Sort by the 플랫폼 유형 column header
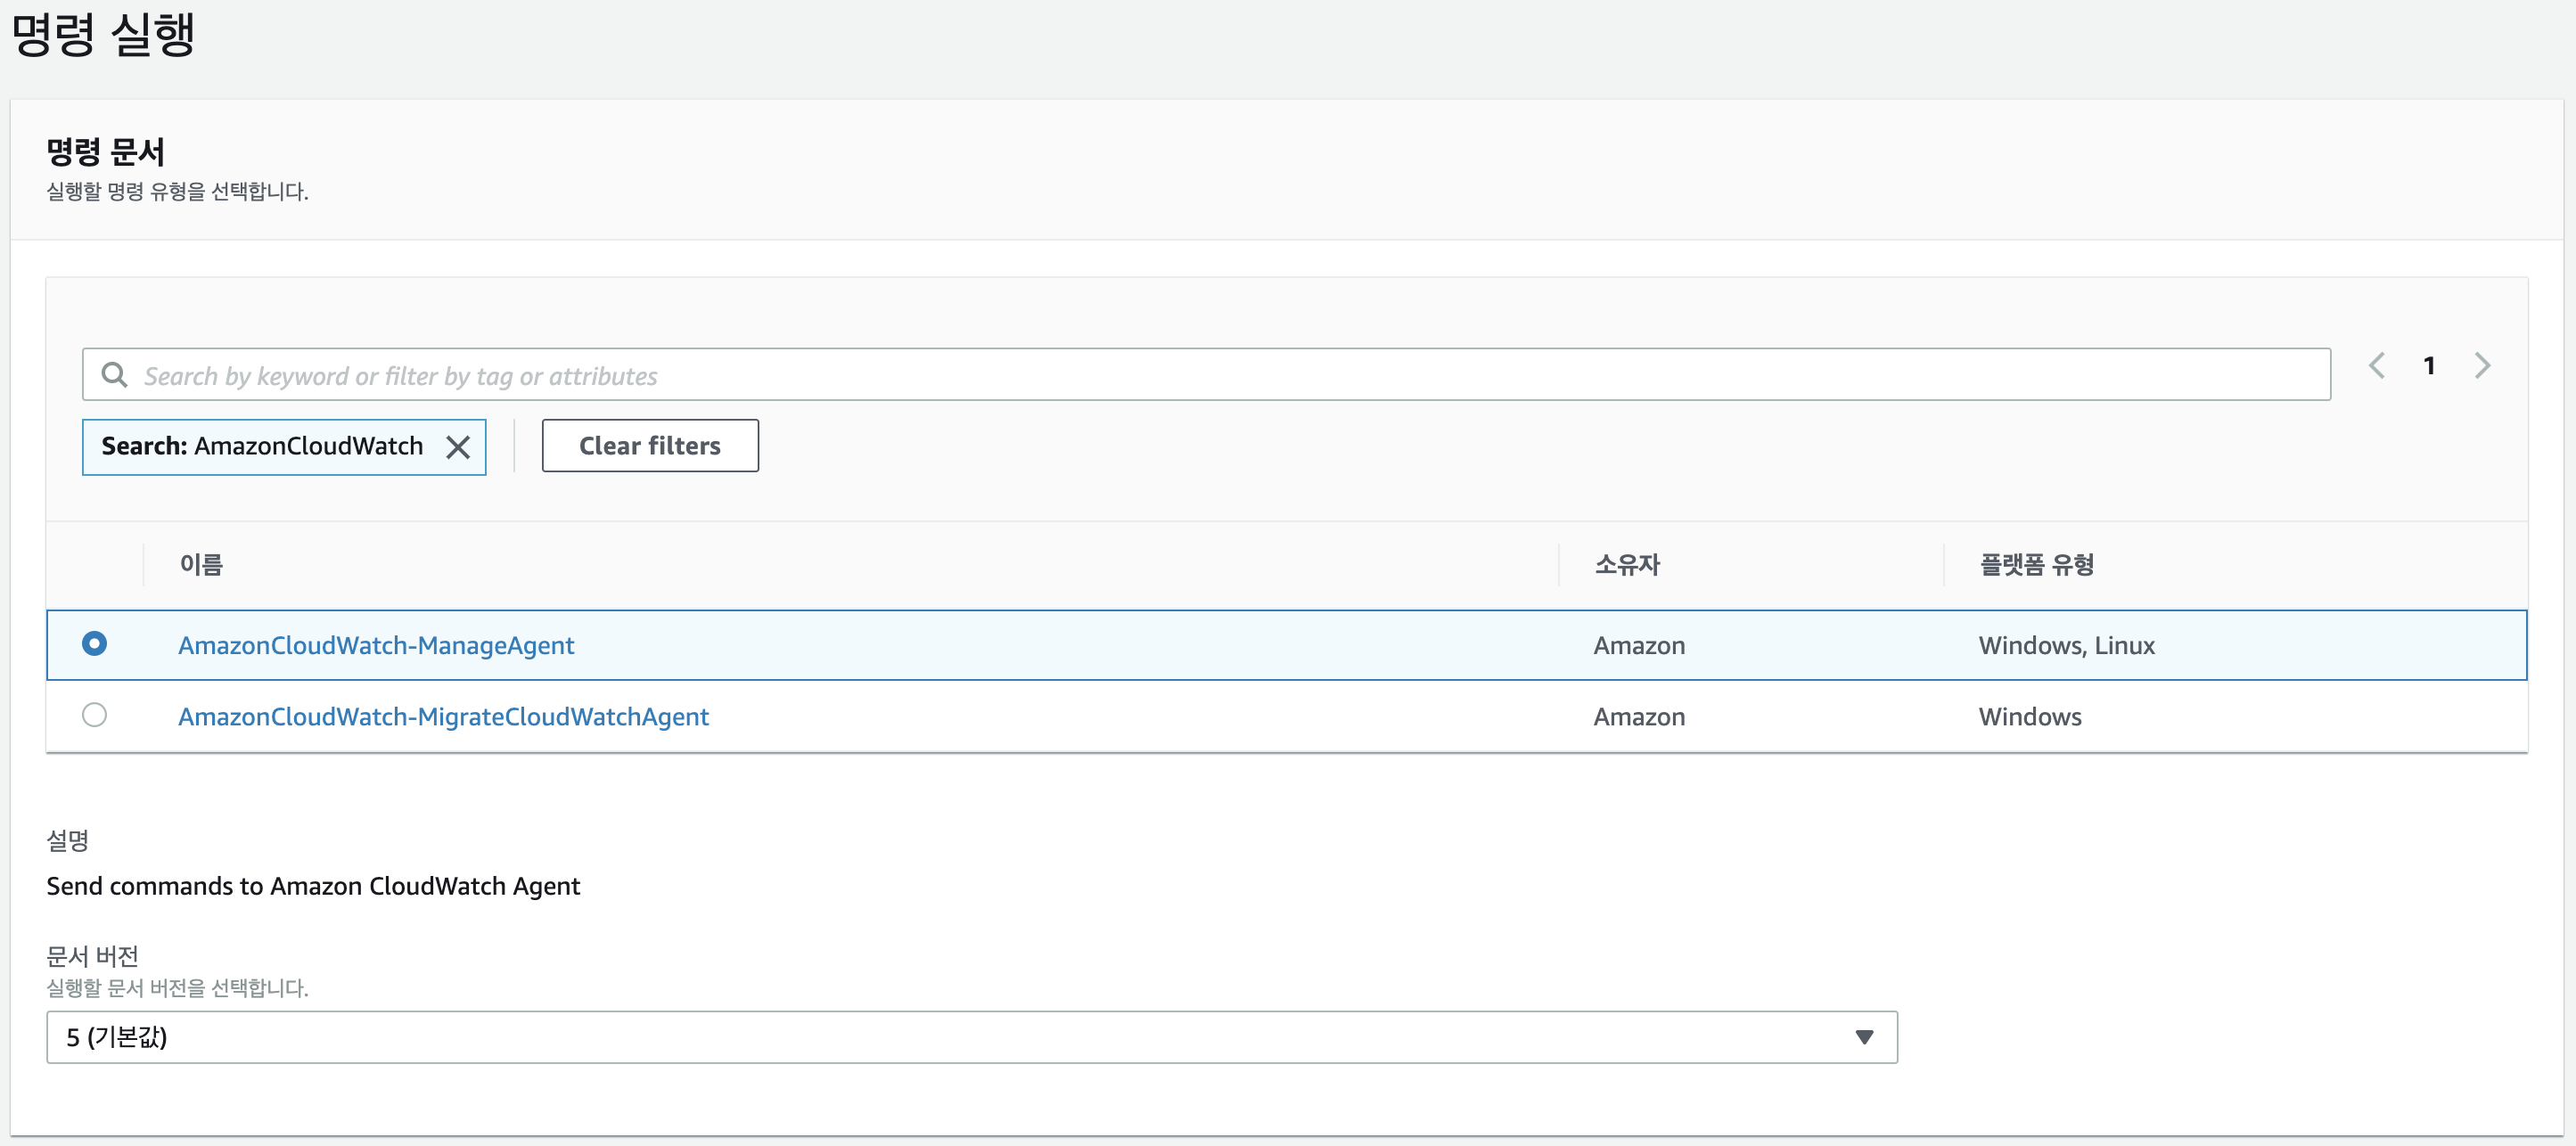Screen dimensions: 2576x1146 pos(2037,565)
